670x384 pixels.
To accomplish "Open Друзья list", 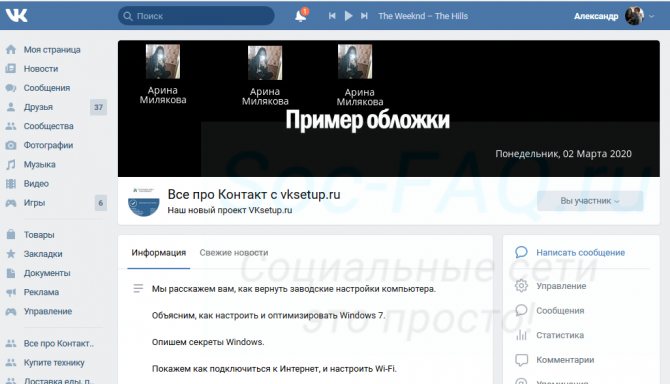I will (x=38, y=107).
